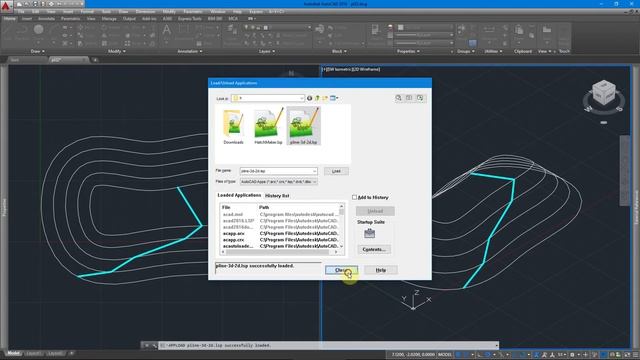Select the acapp.arx row in loaded list
This screenshot has height=360, width=640.
click(x=281, y=233)
